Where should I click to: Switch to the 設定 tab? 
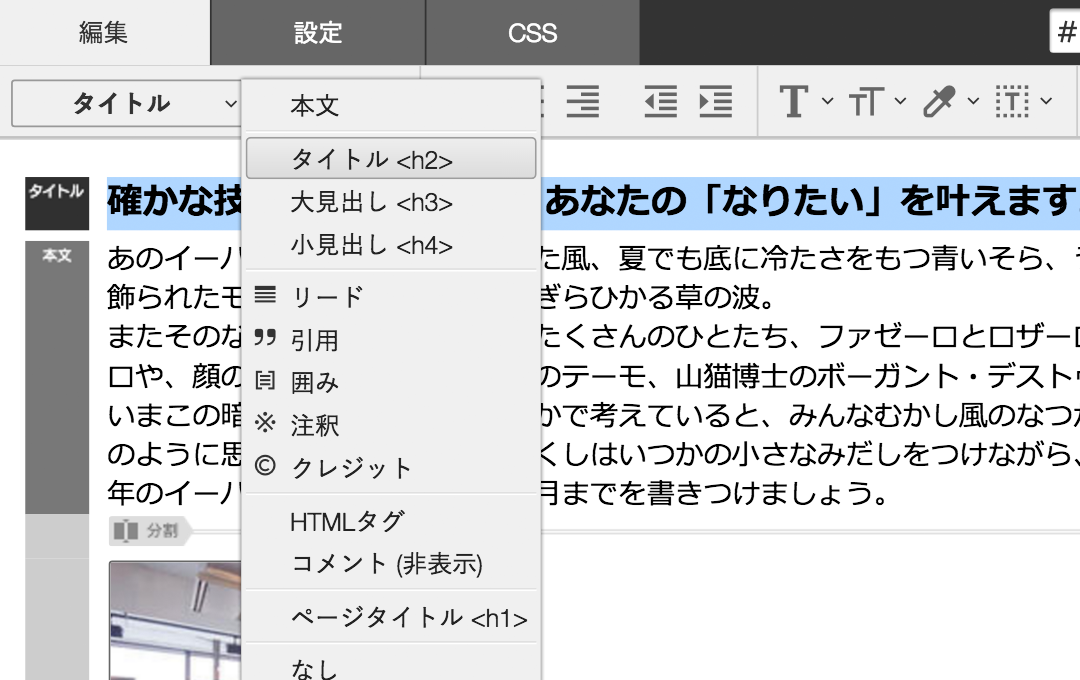coord(316,32)
